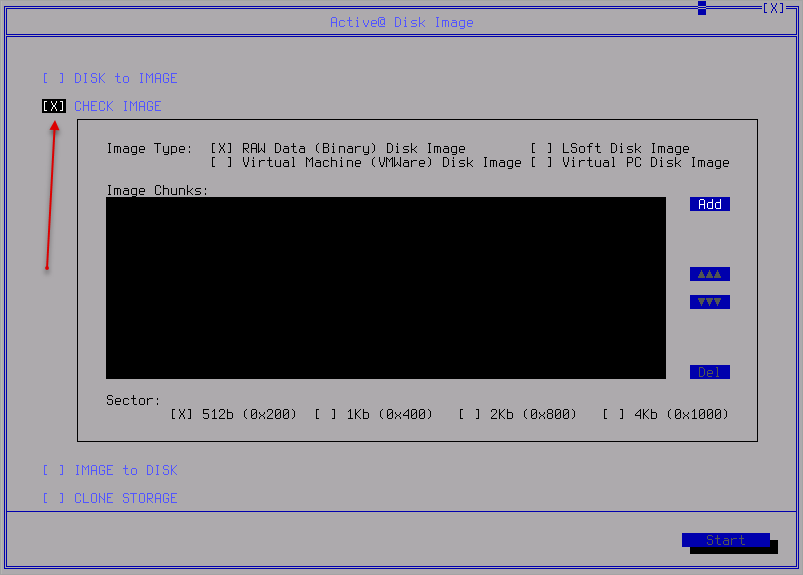Select the DISK to IMAGE option
Viewport: 803px width, 575px height.
(110, 78)
